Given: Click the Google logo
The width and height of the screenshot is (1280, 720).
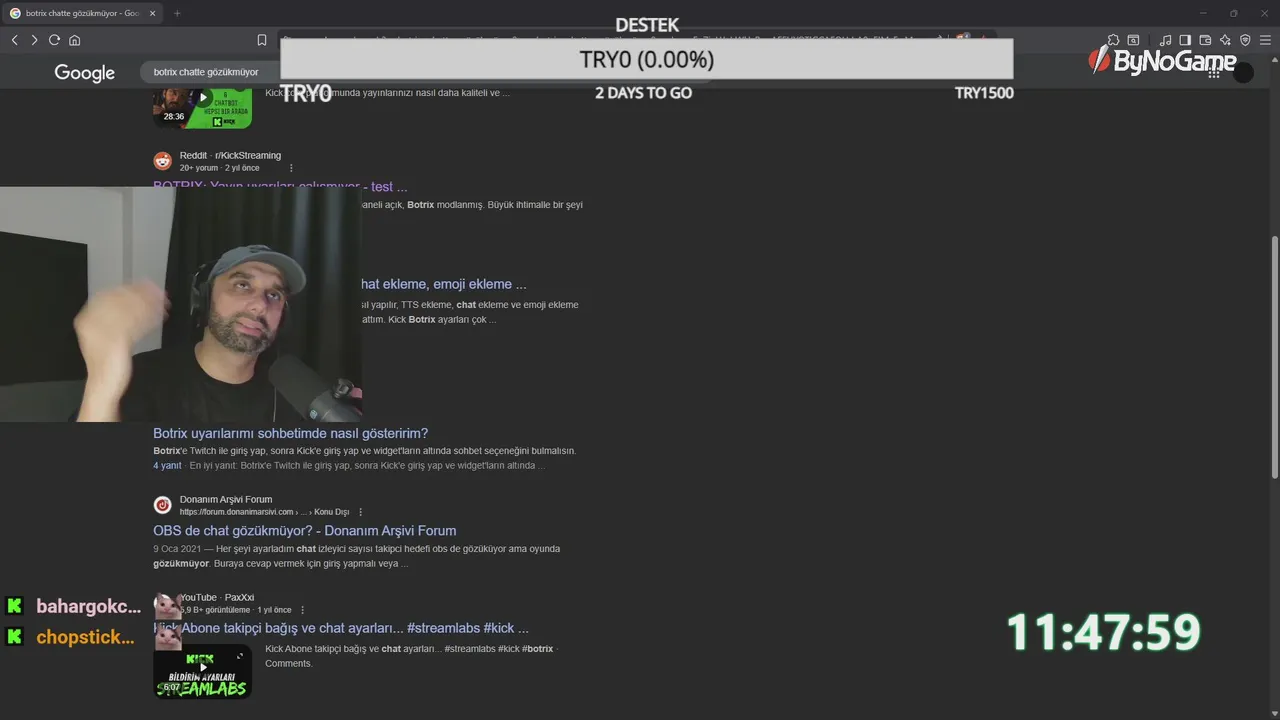Looking at the screenshot, I should coord(85,73).
